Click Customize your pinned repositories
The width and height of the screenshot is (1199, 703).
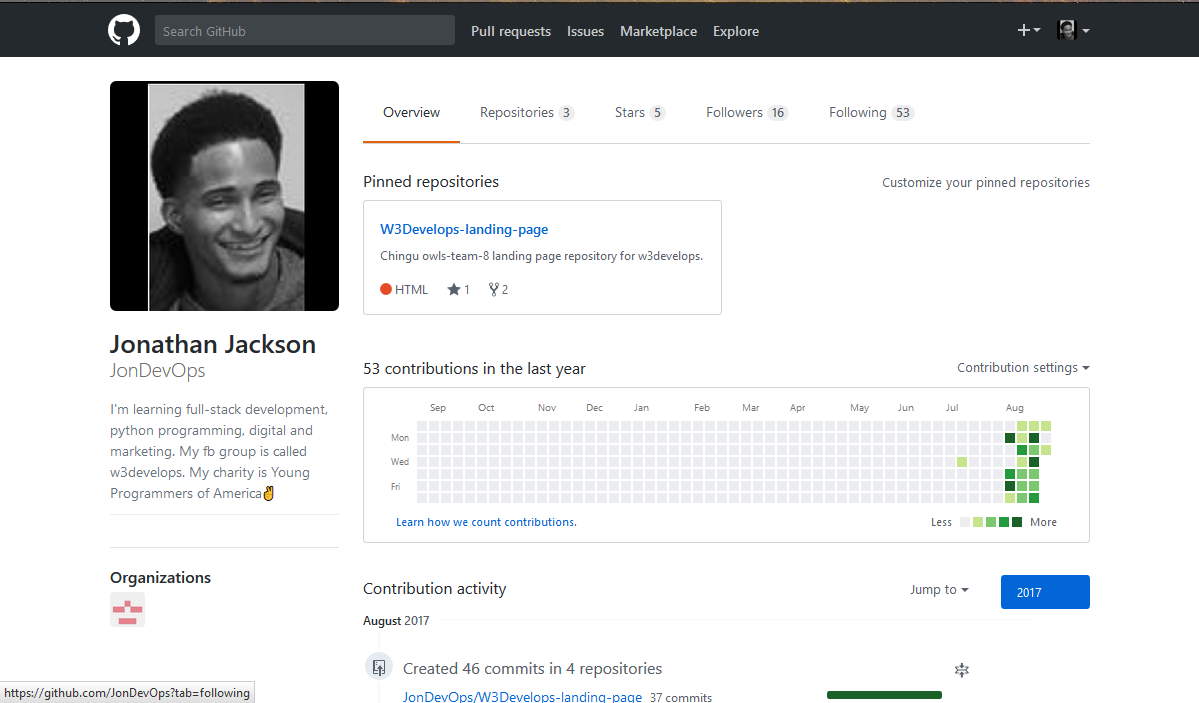986,183
